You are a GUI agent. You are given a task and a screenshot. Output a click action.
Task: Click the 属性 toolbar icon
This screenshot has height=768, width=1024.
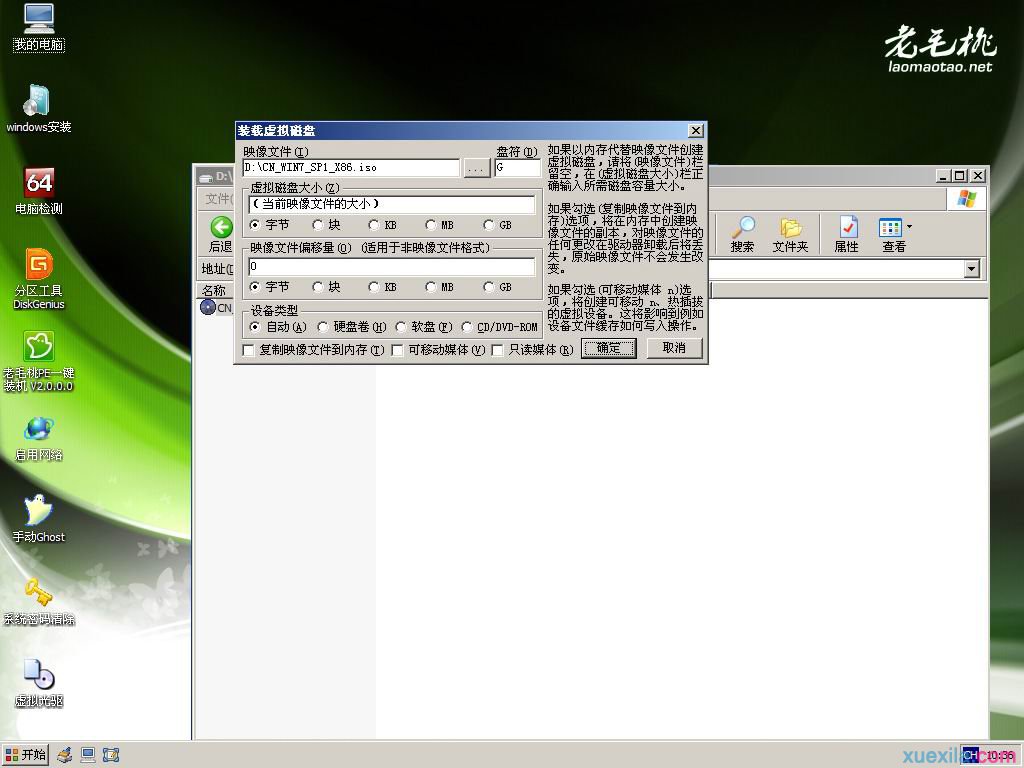[x=847, y=234]
